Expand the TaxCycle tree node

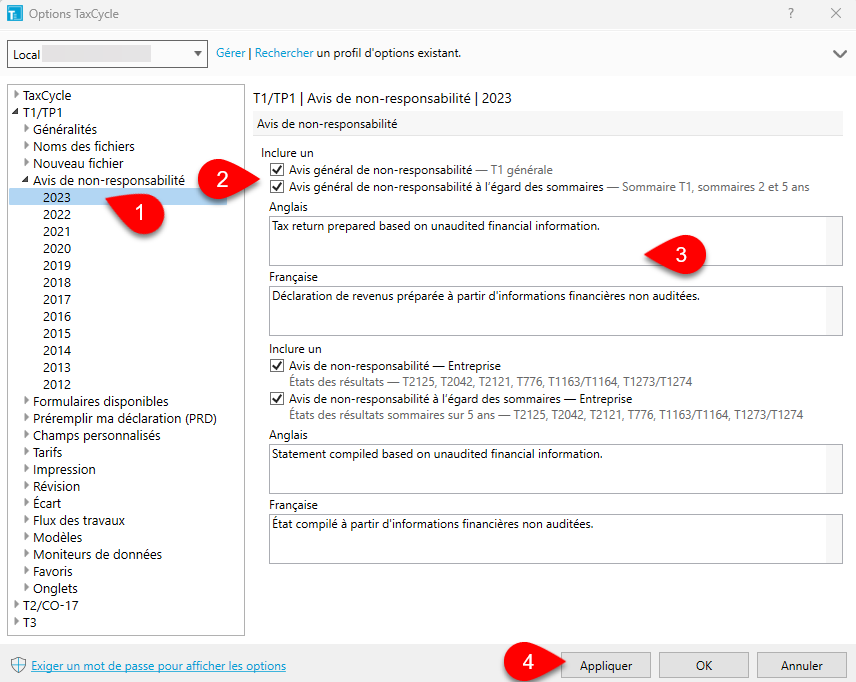pyautogui.click(x=16, y=95)
